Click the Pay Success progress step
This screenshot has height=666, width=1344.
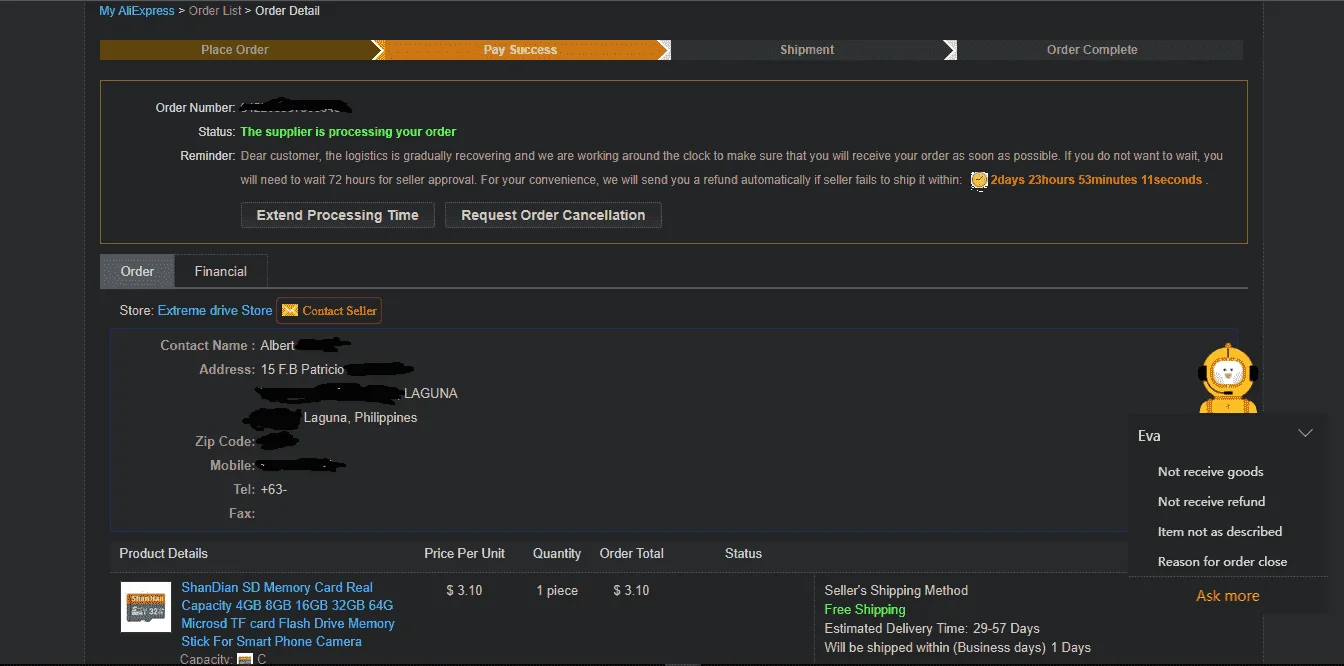click(x=520, y=50)
